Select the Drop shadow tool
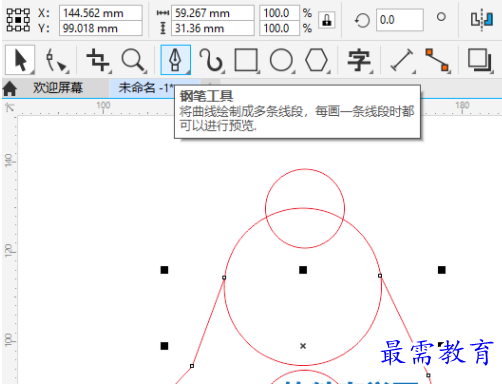The image size is (502, 384). 479,60
